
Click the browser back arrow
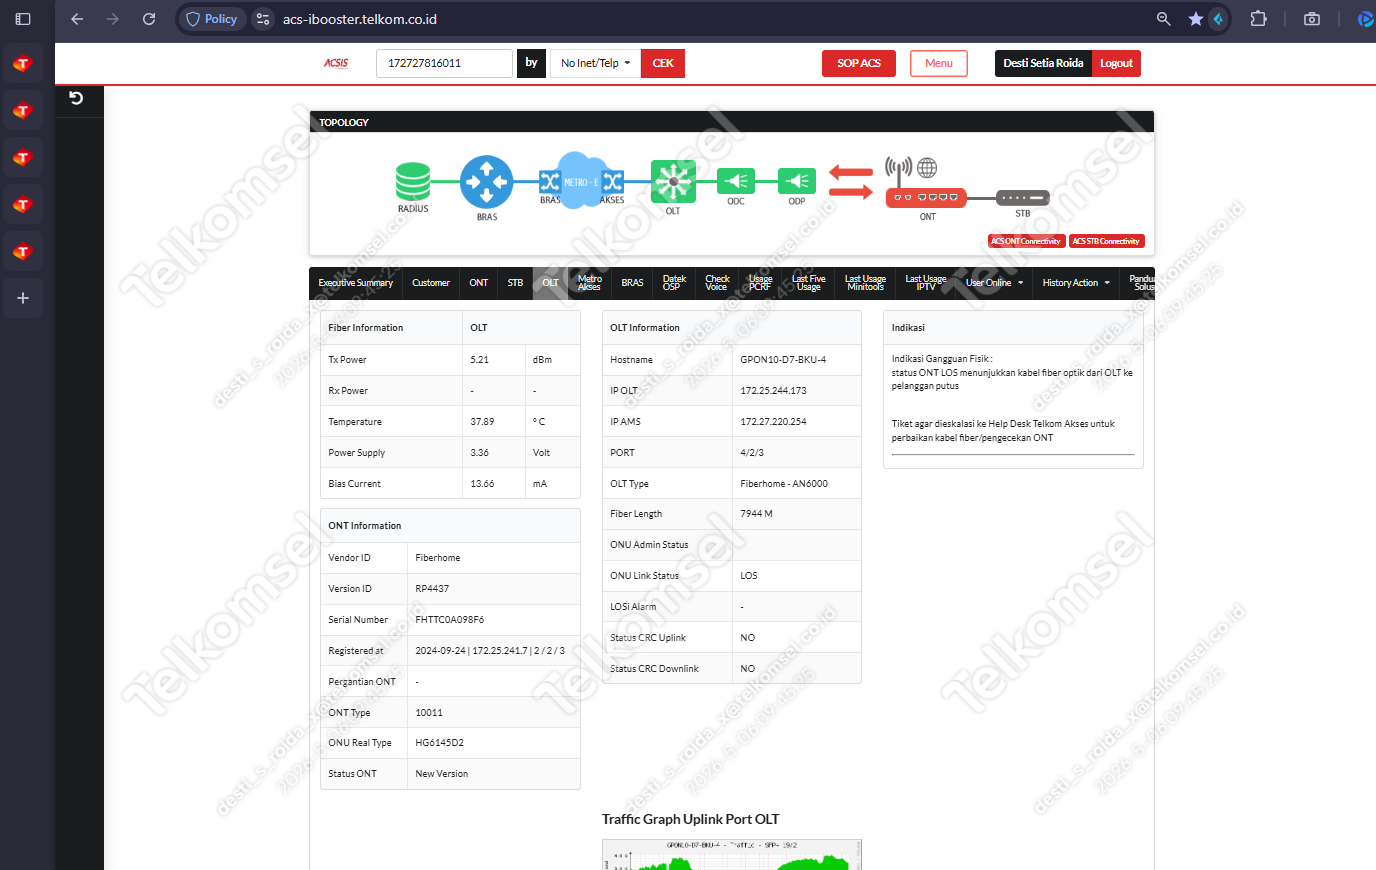pyautogui.click(x=77, y=19)
